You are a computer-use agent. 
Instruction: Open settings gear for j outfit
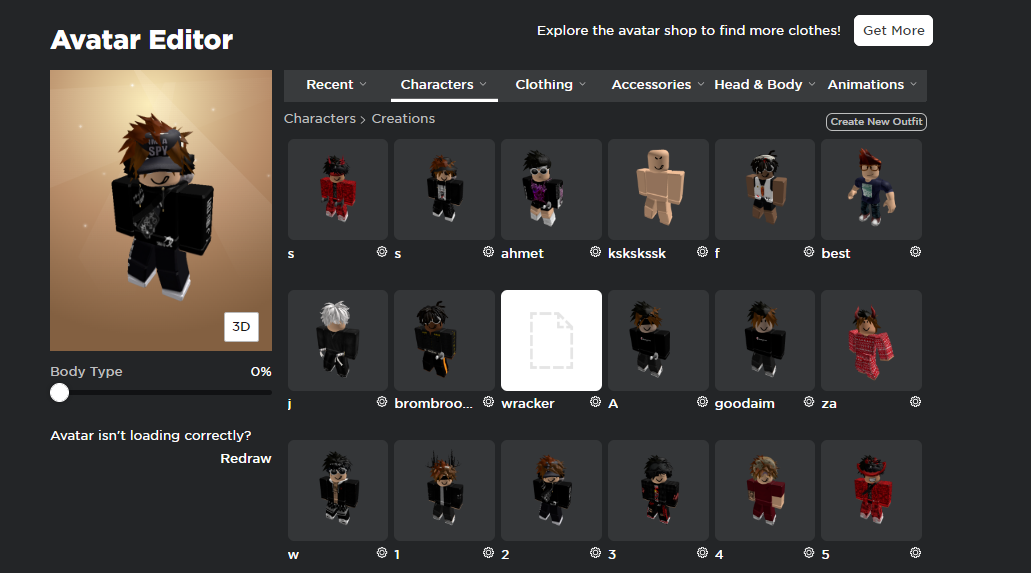382,402
